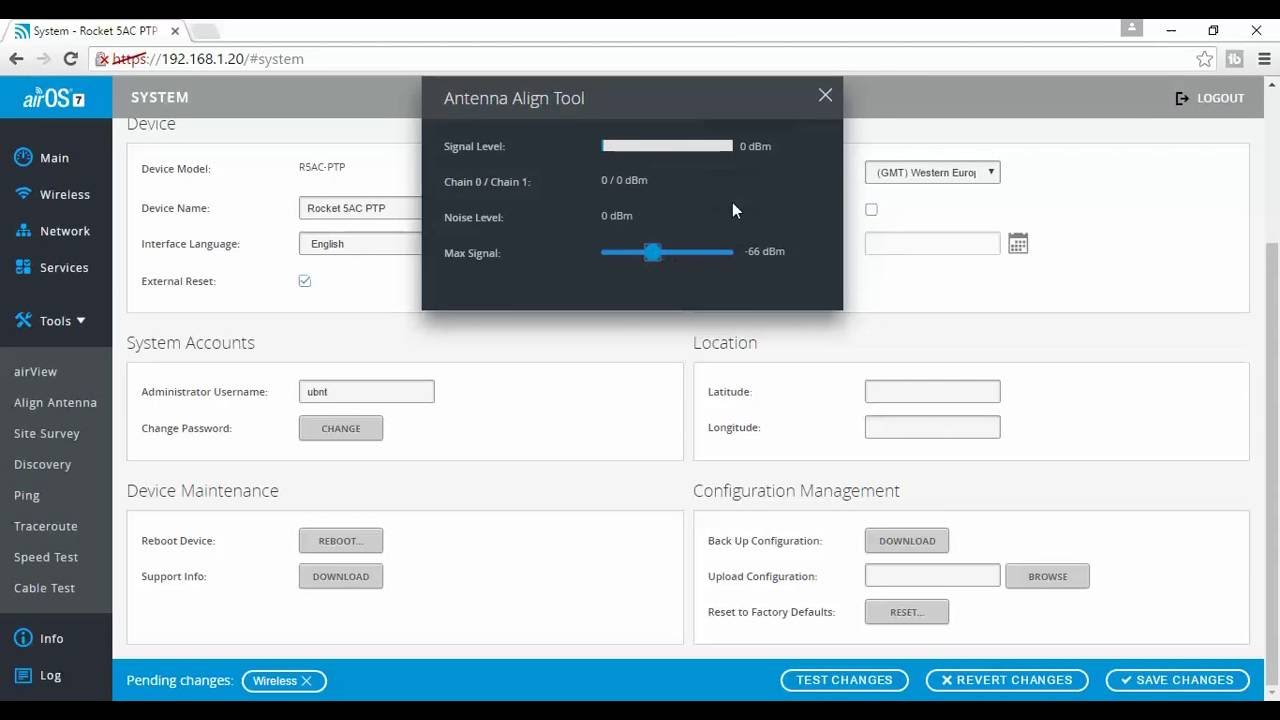The width and height of the screenshot is (1280, 720).
Task: Download Support Info file
Action: point(340,576)
